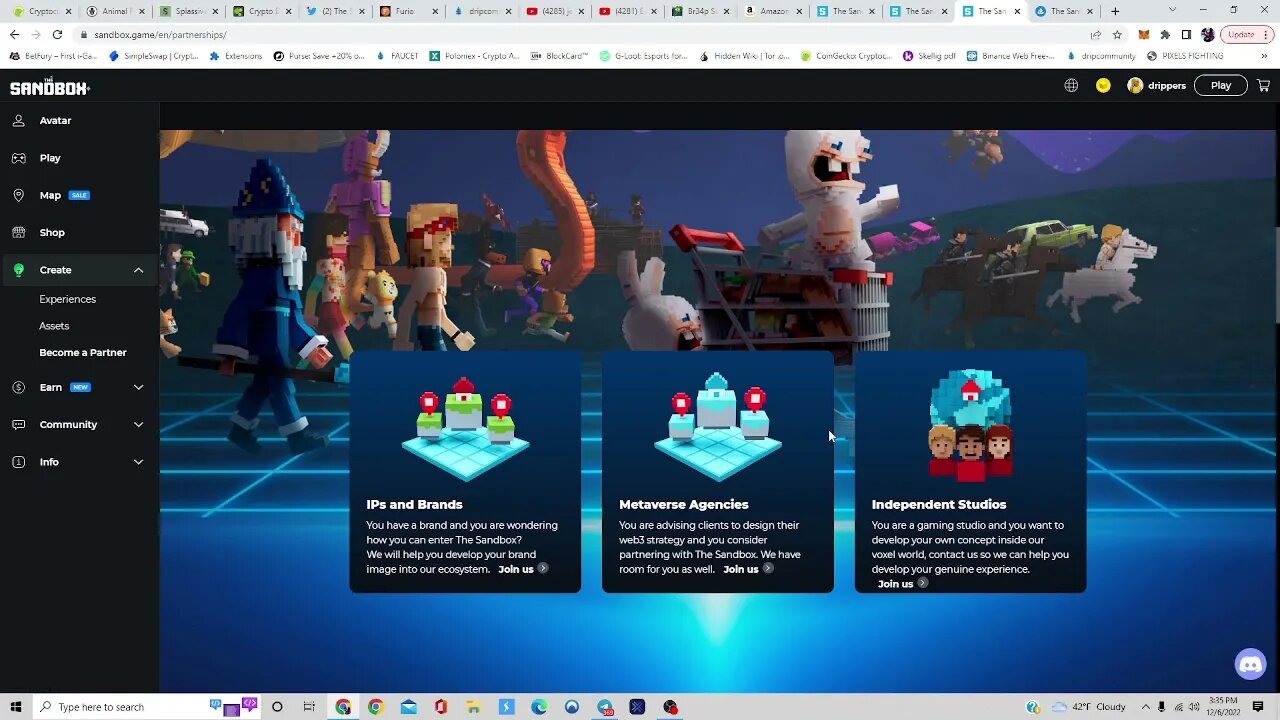Screen dimensions: 1280x720
Task: Click the Windows search box
Action: point(148,707)
